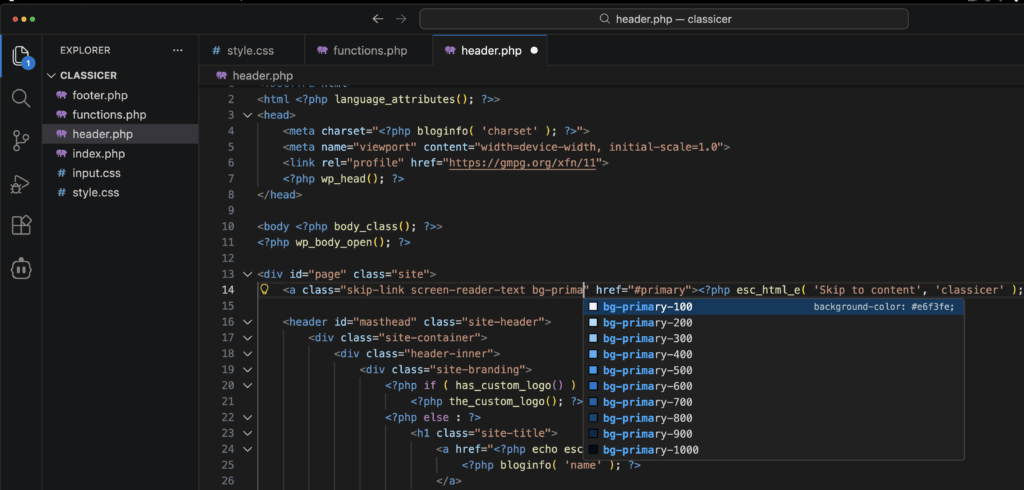1024x490 pixels.
Task: Fold the h1 site-title at line 23
Action: 247,433
